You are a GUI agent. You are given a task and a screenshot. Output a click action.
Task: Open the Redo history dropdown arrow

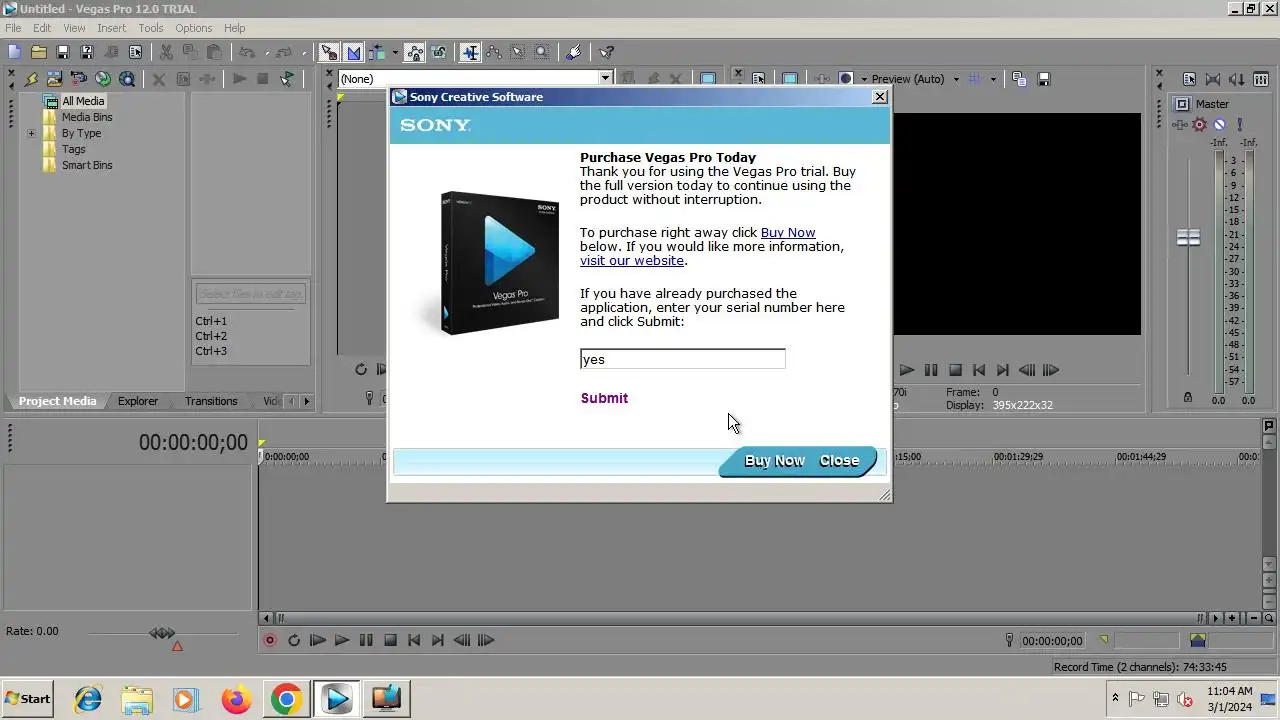[x=303, y=52]
